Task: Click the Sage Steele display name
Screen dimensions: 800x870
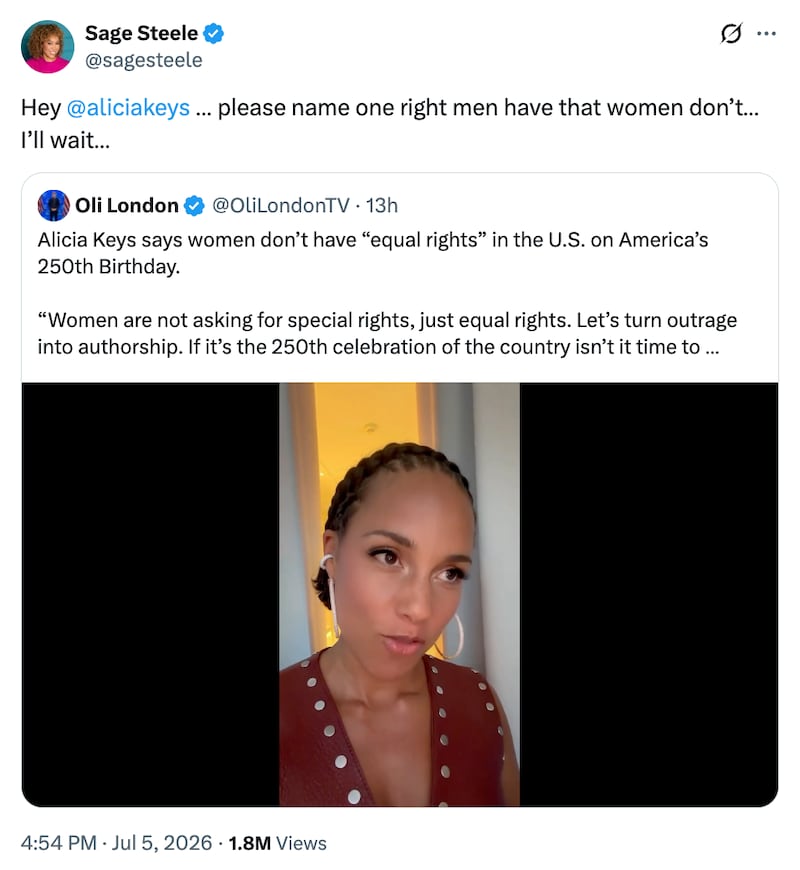Action: pyautogui.click(x=141, y=33)
